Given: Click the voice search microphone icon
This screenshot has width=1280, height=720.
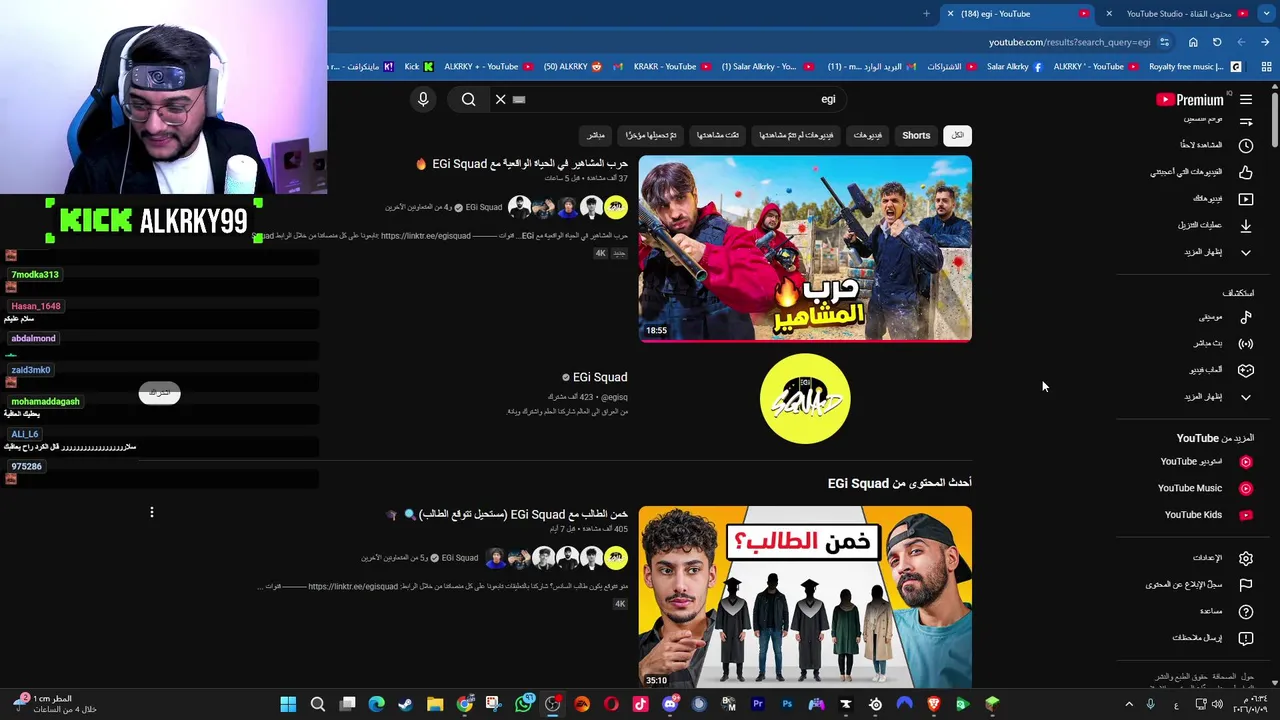Looking at the screenshot, I should click(x=423, y=99).
